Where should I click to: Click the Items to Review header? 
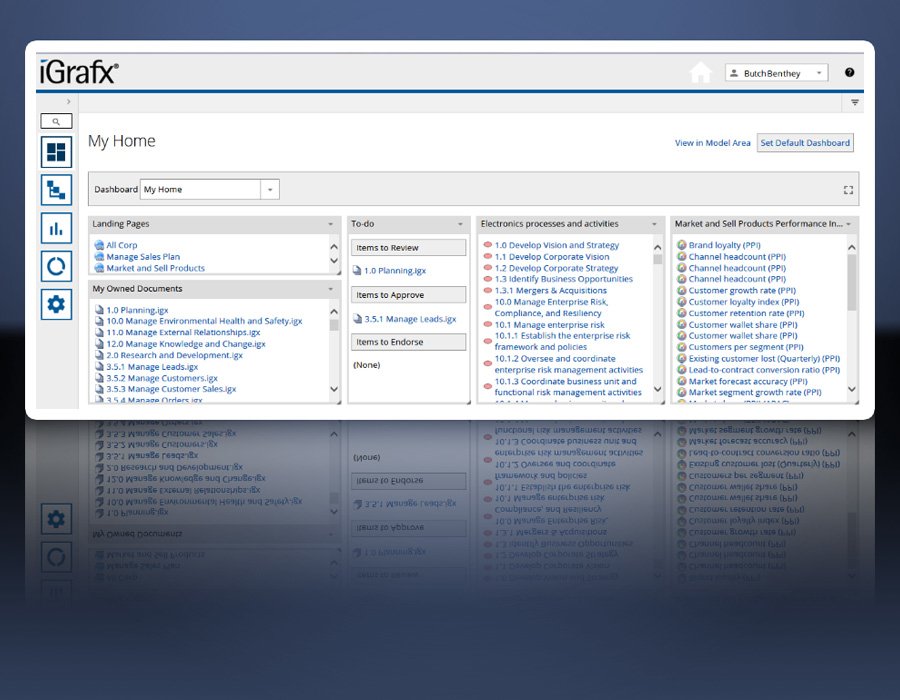(408, 248)
